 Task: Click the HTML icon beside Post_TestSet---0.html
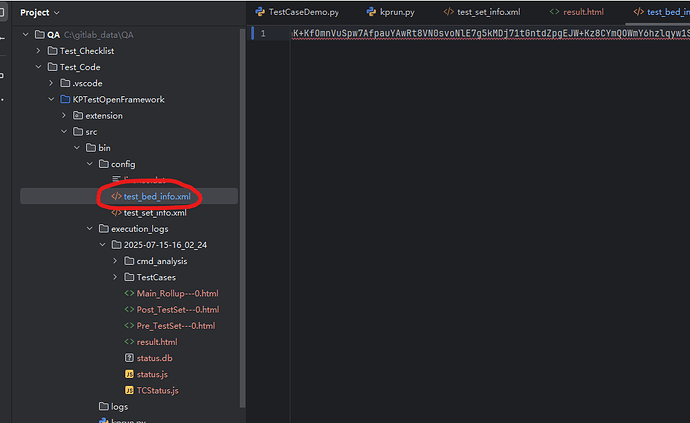click(x=129, y=309)
